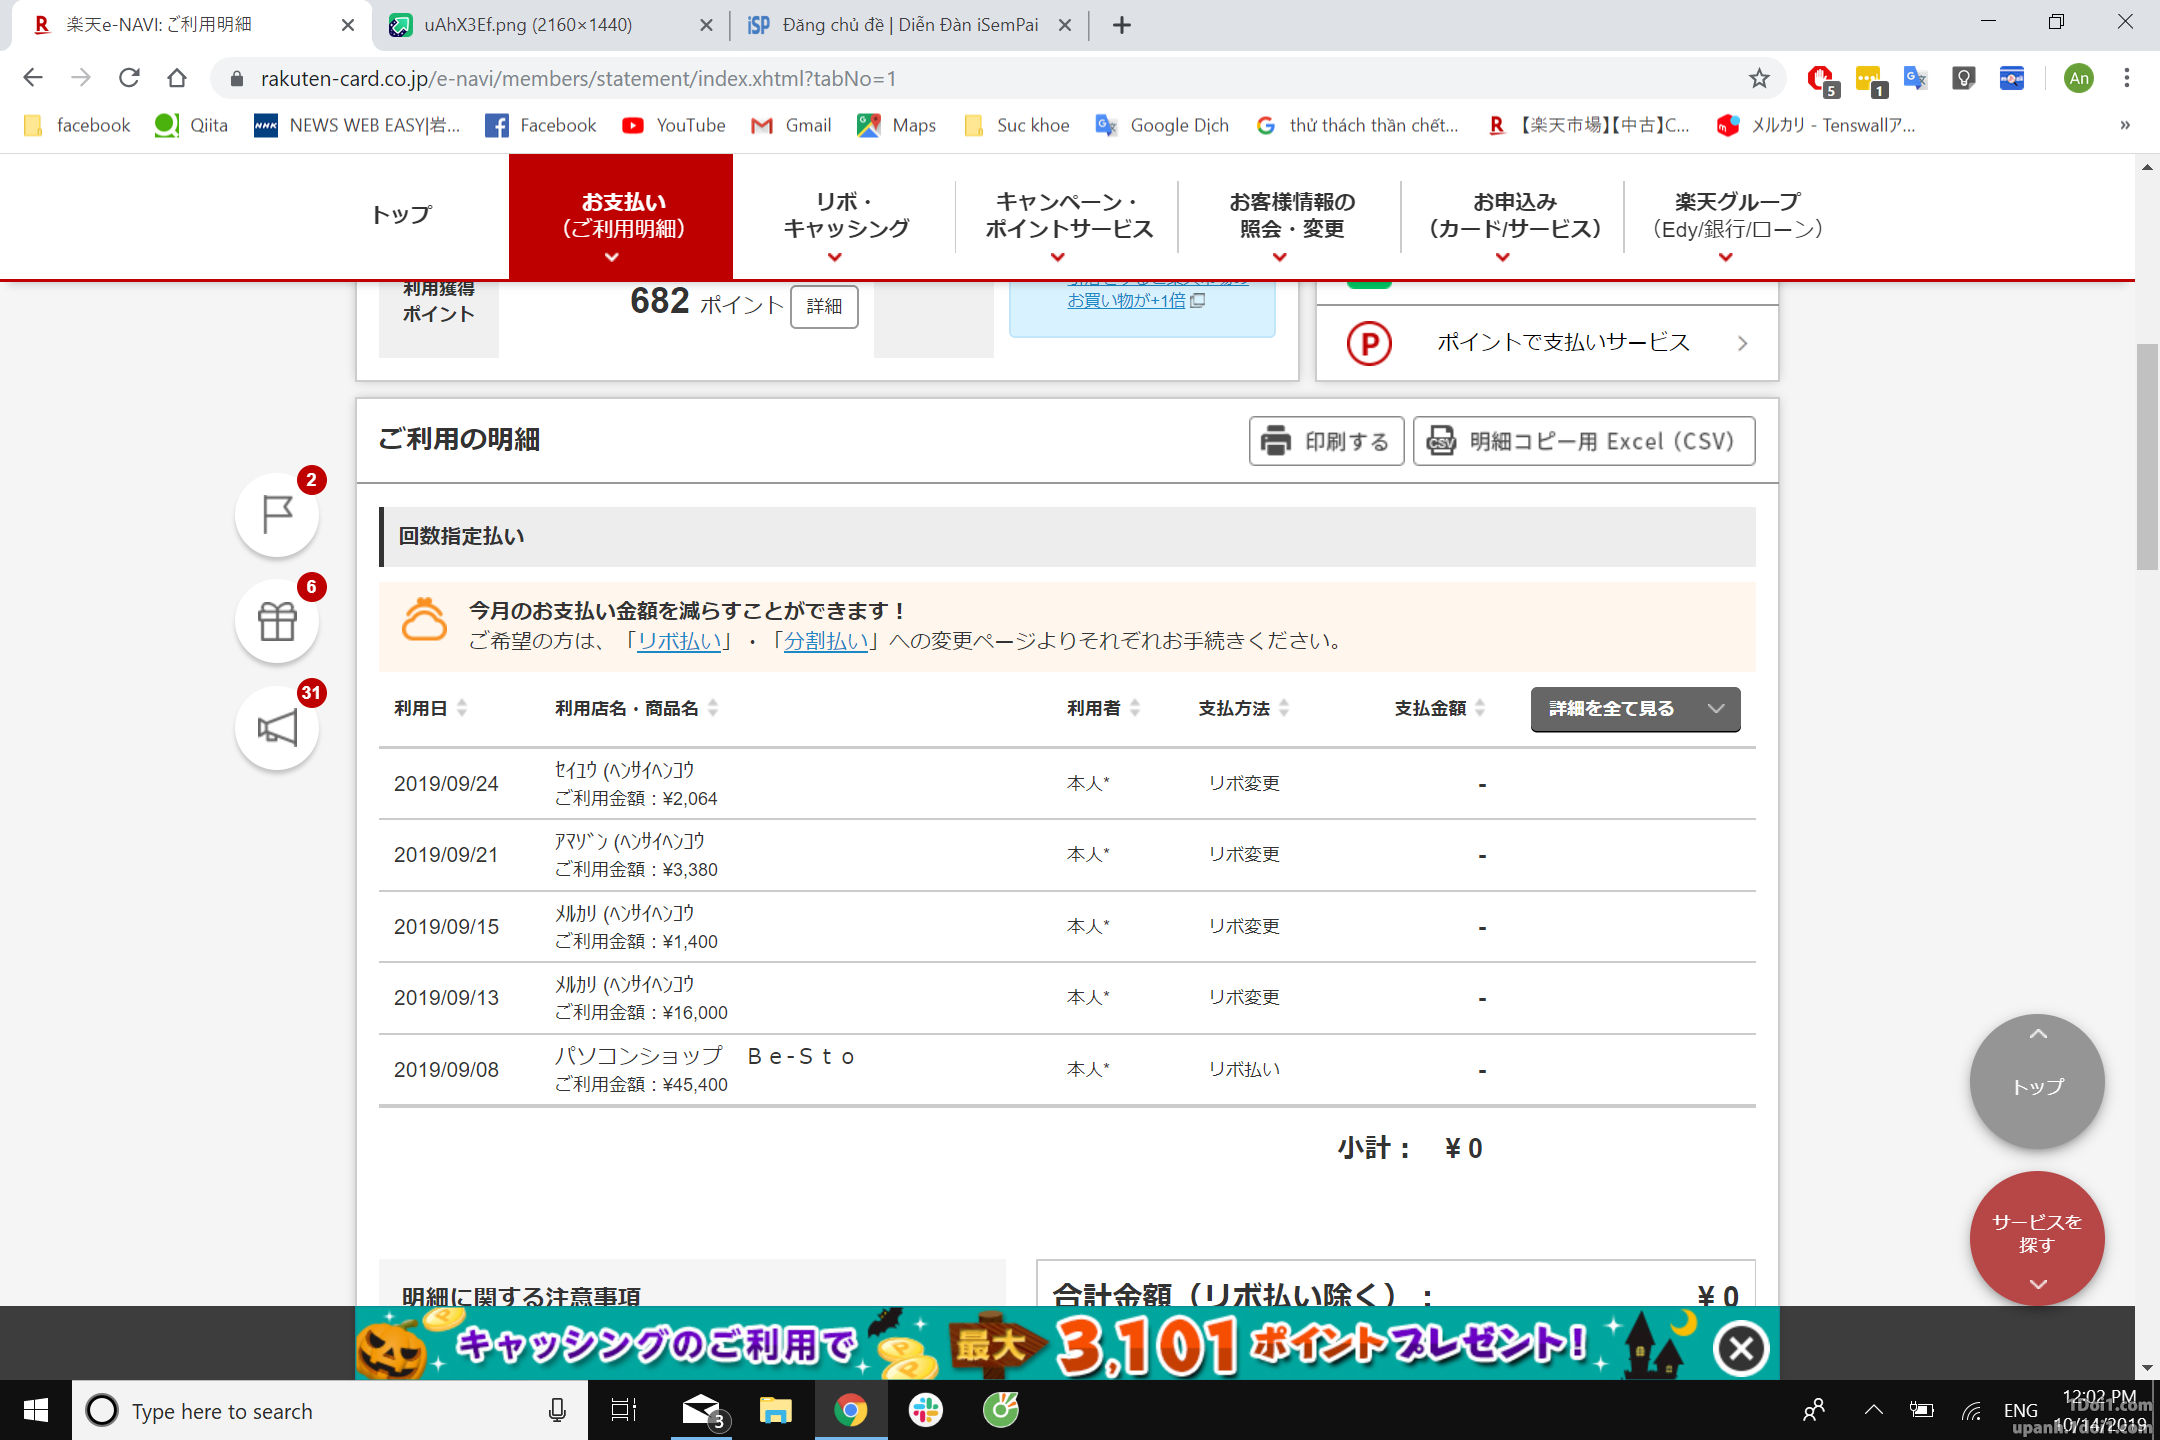Expand the リボ・キャッシング menu

844,216
